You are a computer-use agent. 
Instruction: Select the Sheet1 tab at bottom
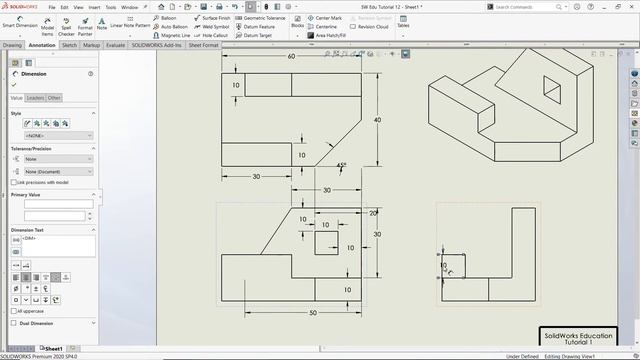51,349
